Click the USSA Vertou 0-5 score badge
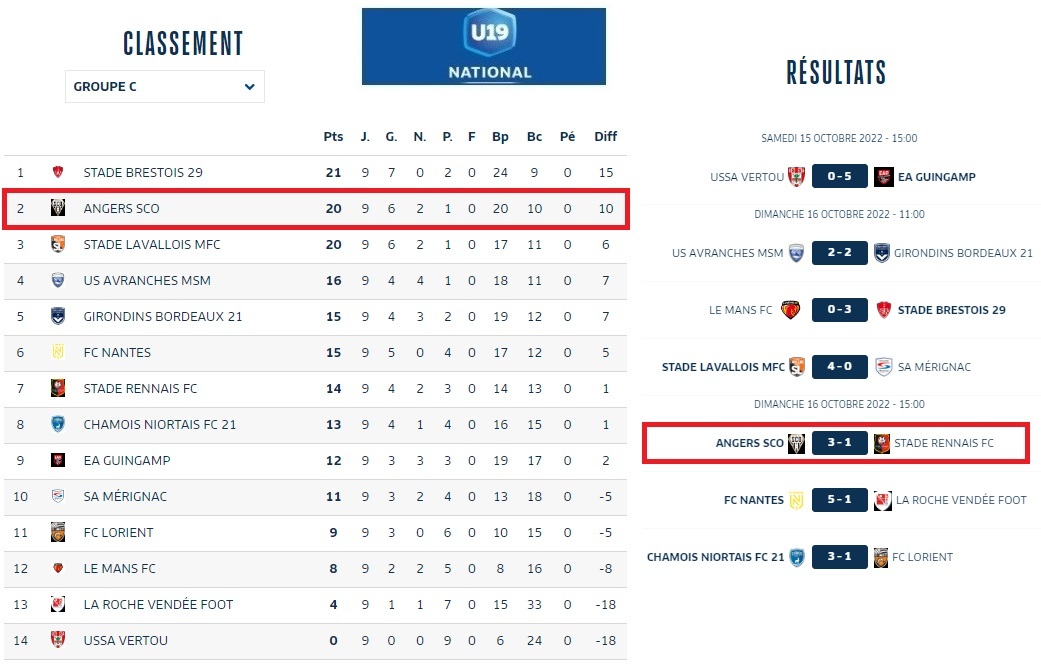 pos(840,177)
